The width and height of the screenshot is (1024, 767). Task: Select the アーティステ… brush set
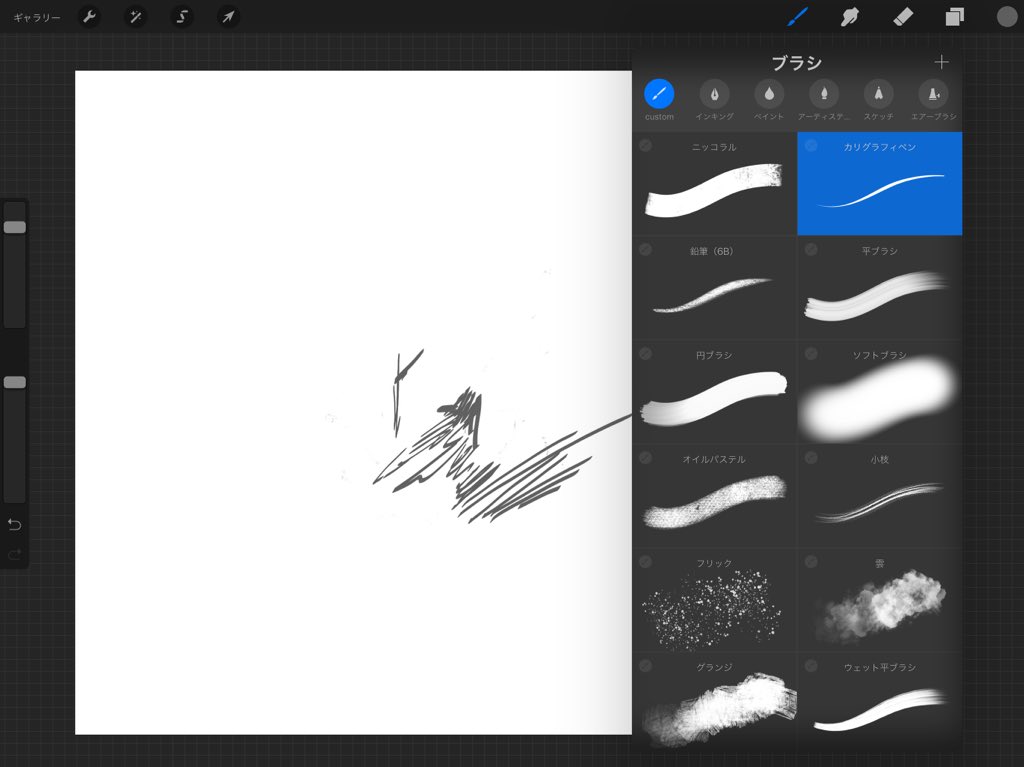pyautogui.click(x=824, y=101)
